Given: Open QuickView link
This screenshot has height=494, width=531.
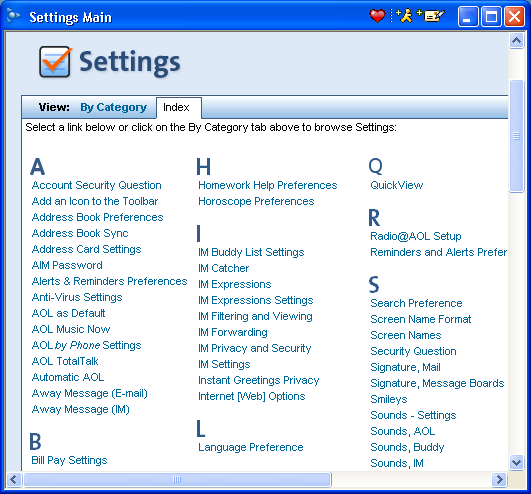Looking at the screenshot, I should click(397, 185).
